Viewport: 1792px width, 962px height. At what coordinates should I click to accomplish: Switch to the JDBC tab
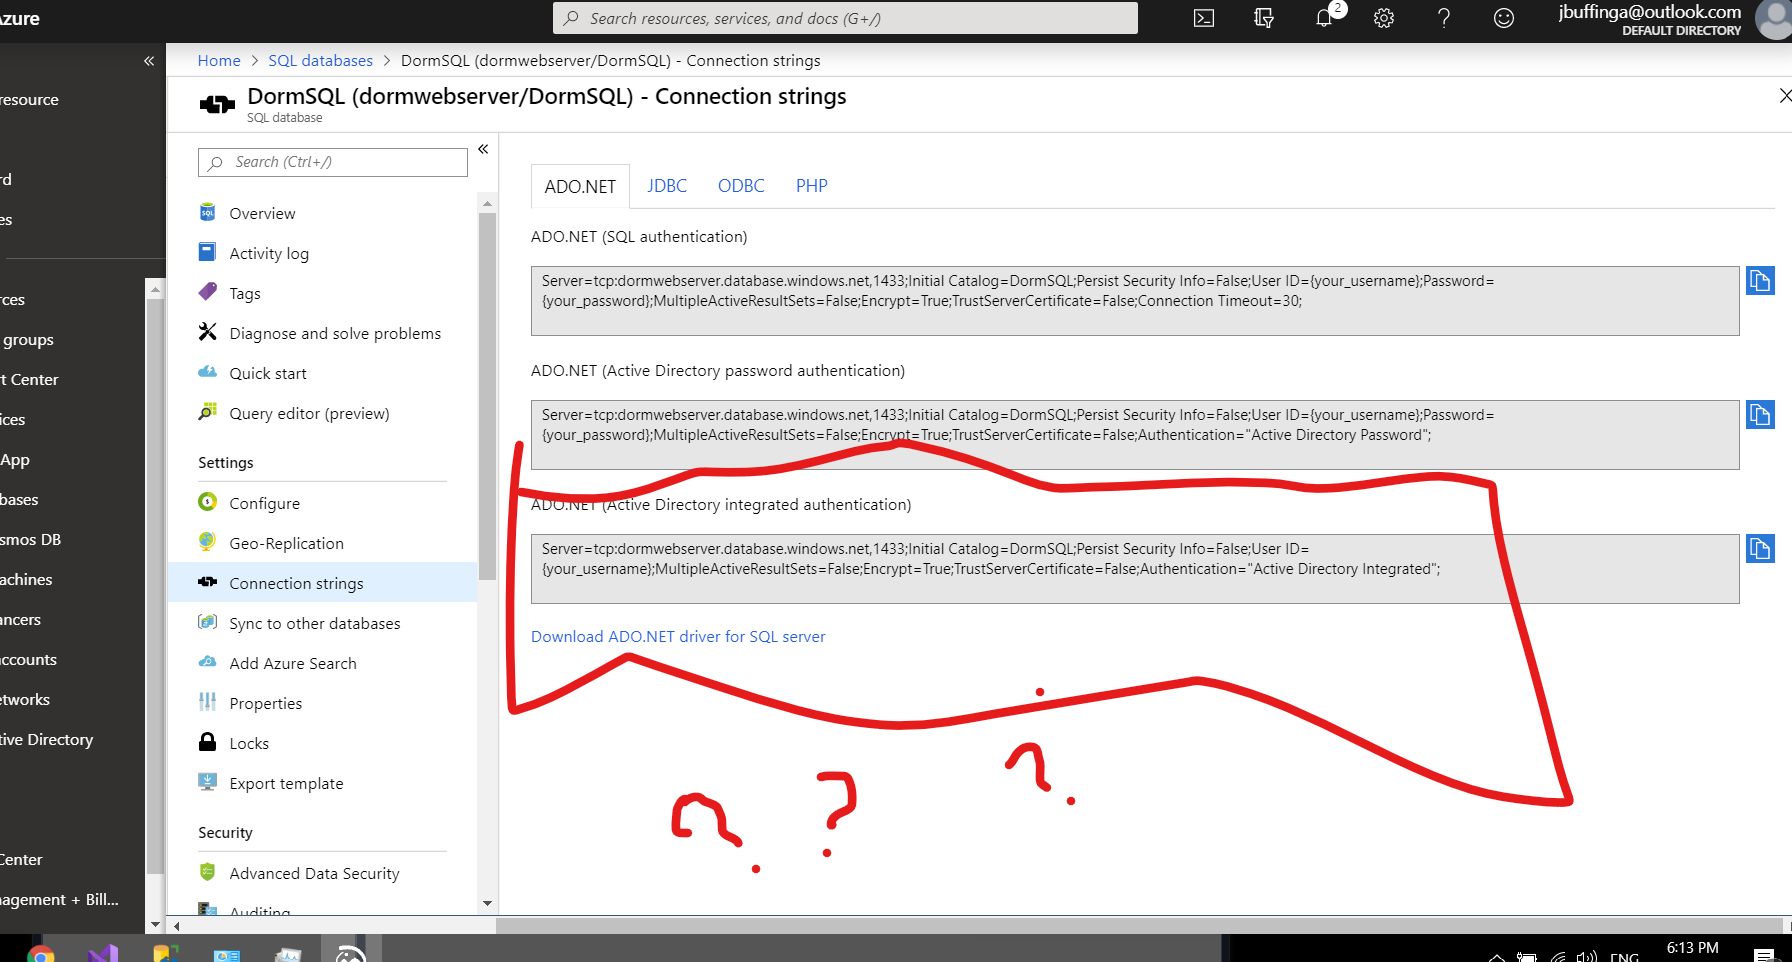[667, 186]
